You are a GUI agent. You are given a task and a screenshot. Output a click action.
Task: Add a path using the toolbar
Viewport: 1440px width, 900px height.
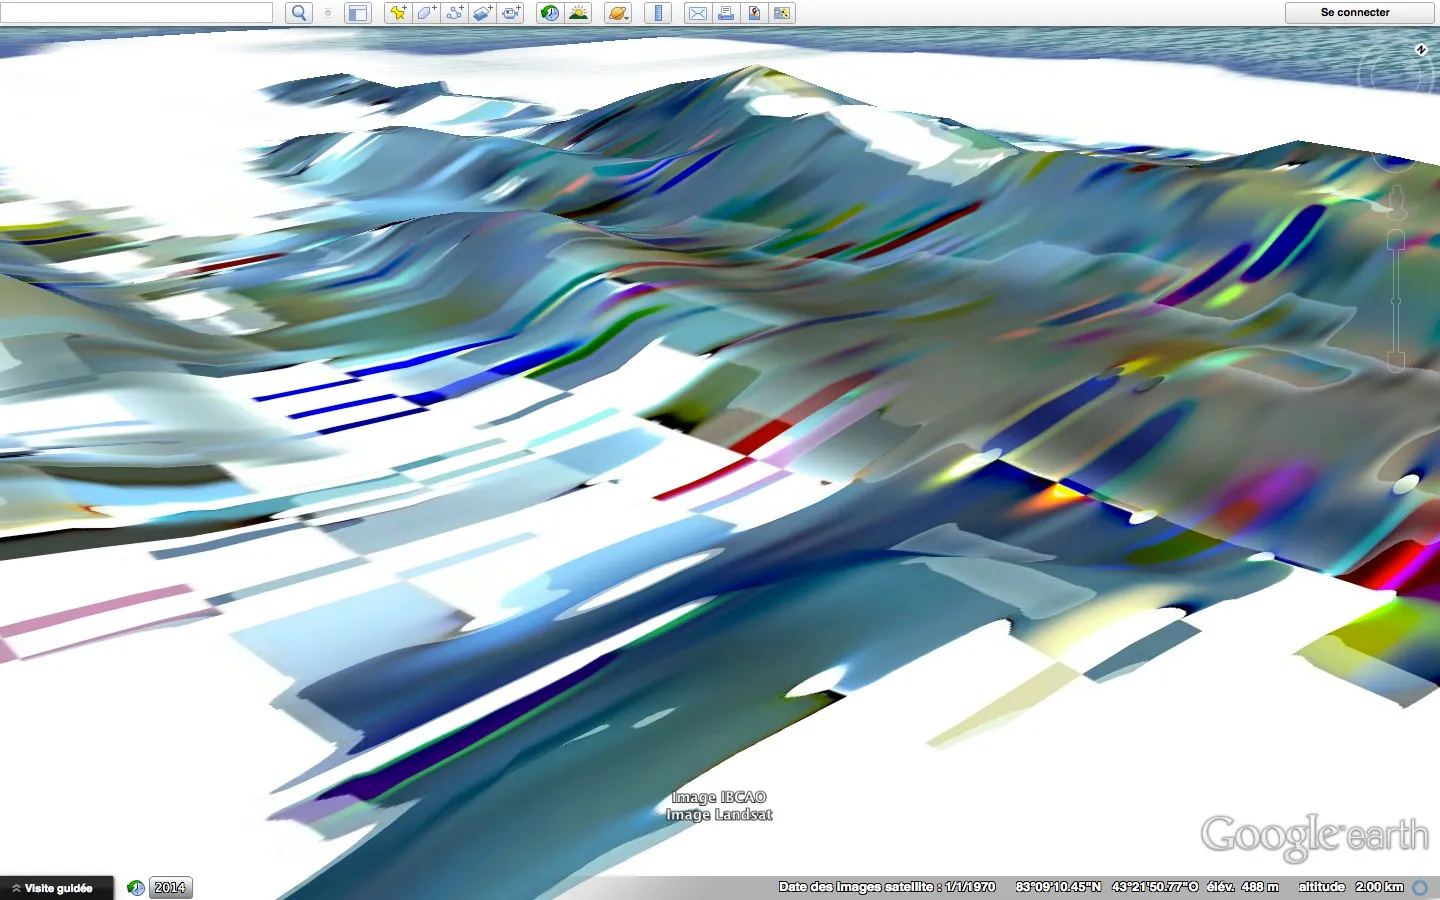point(455,13)
